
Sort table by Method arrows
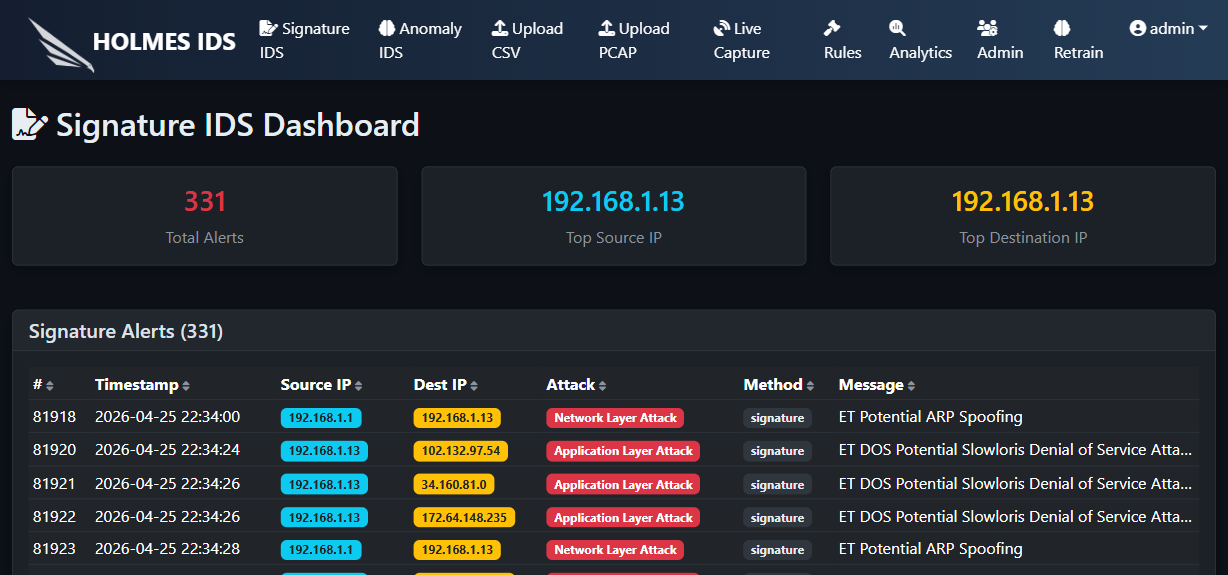(x=810, y=386)
